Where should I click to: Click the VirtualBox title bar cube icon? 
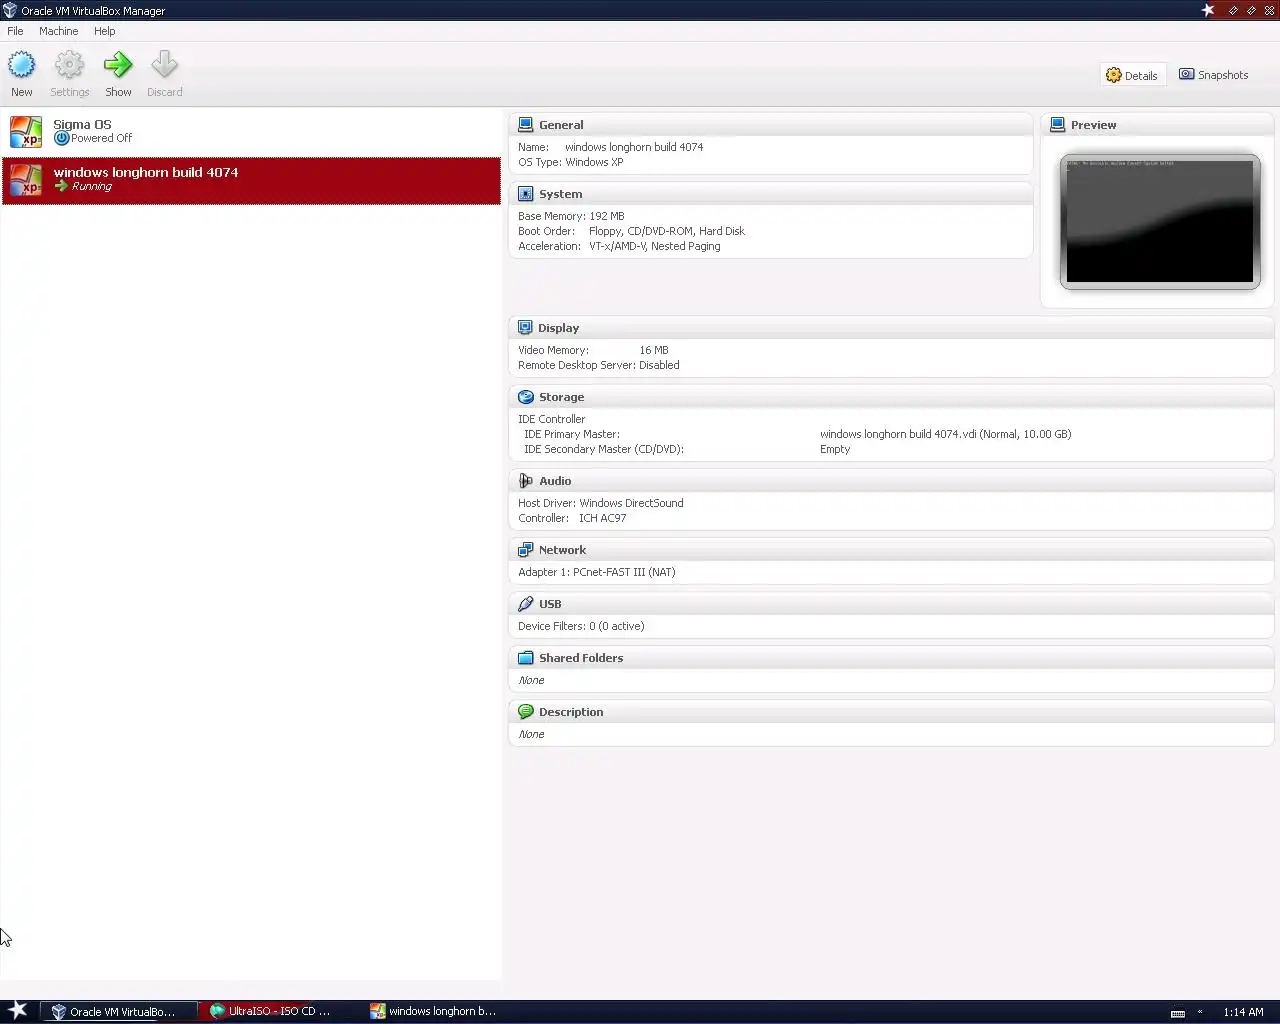tap(10, 10)
